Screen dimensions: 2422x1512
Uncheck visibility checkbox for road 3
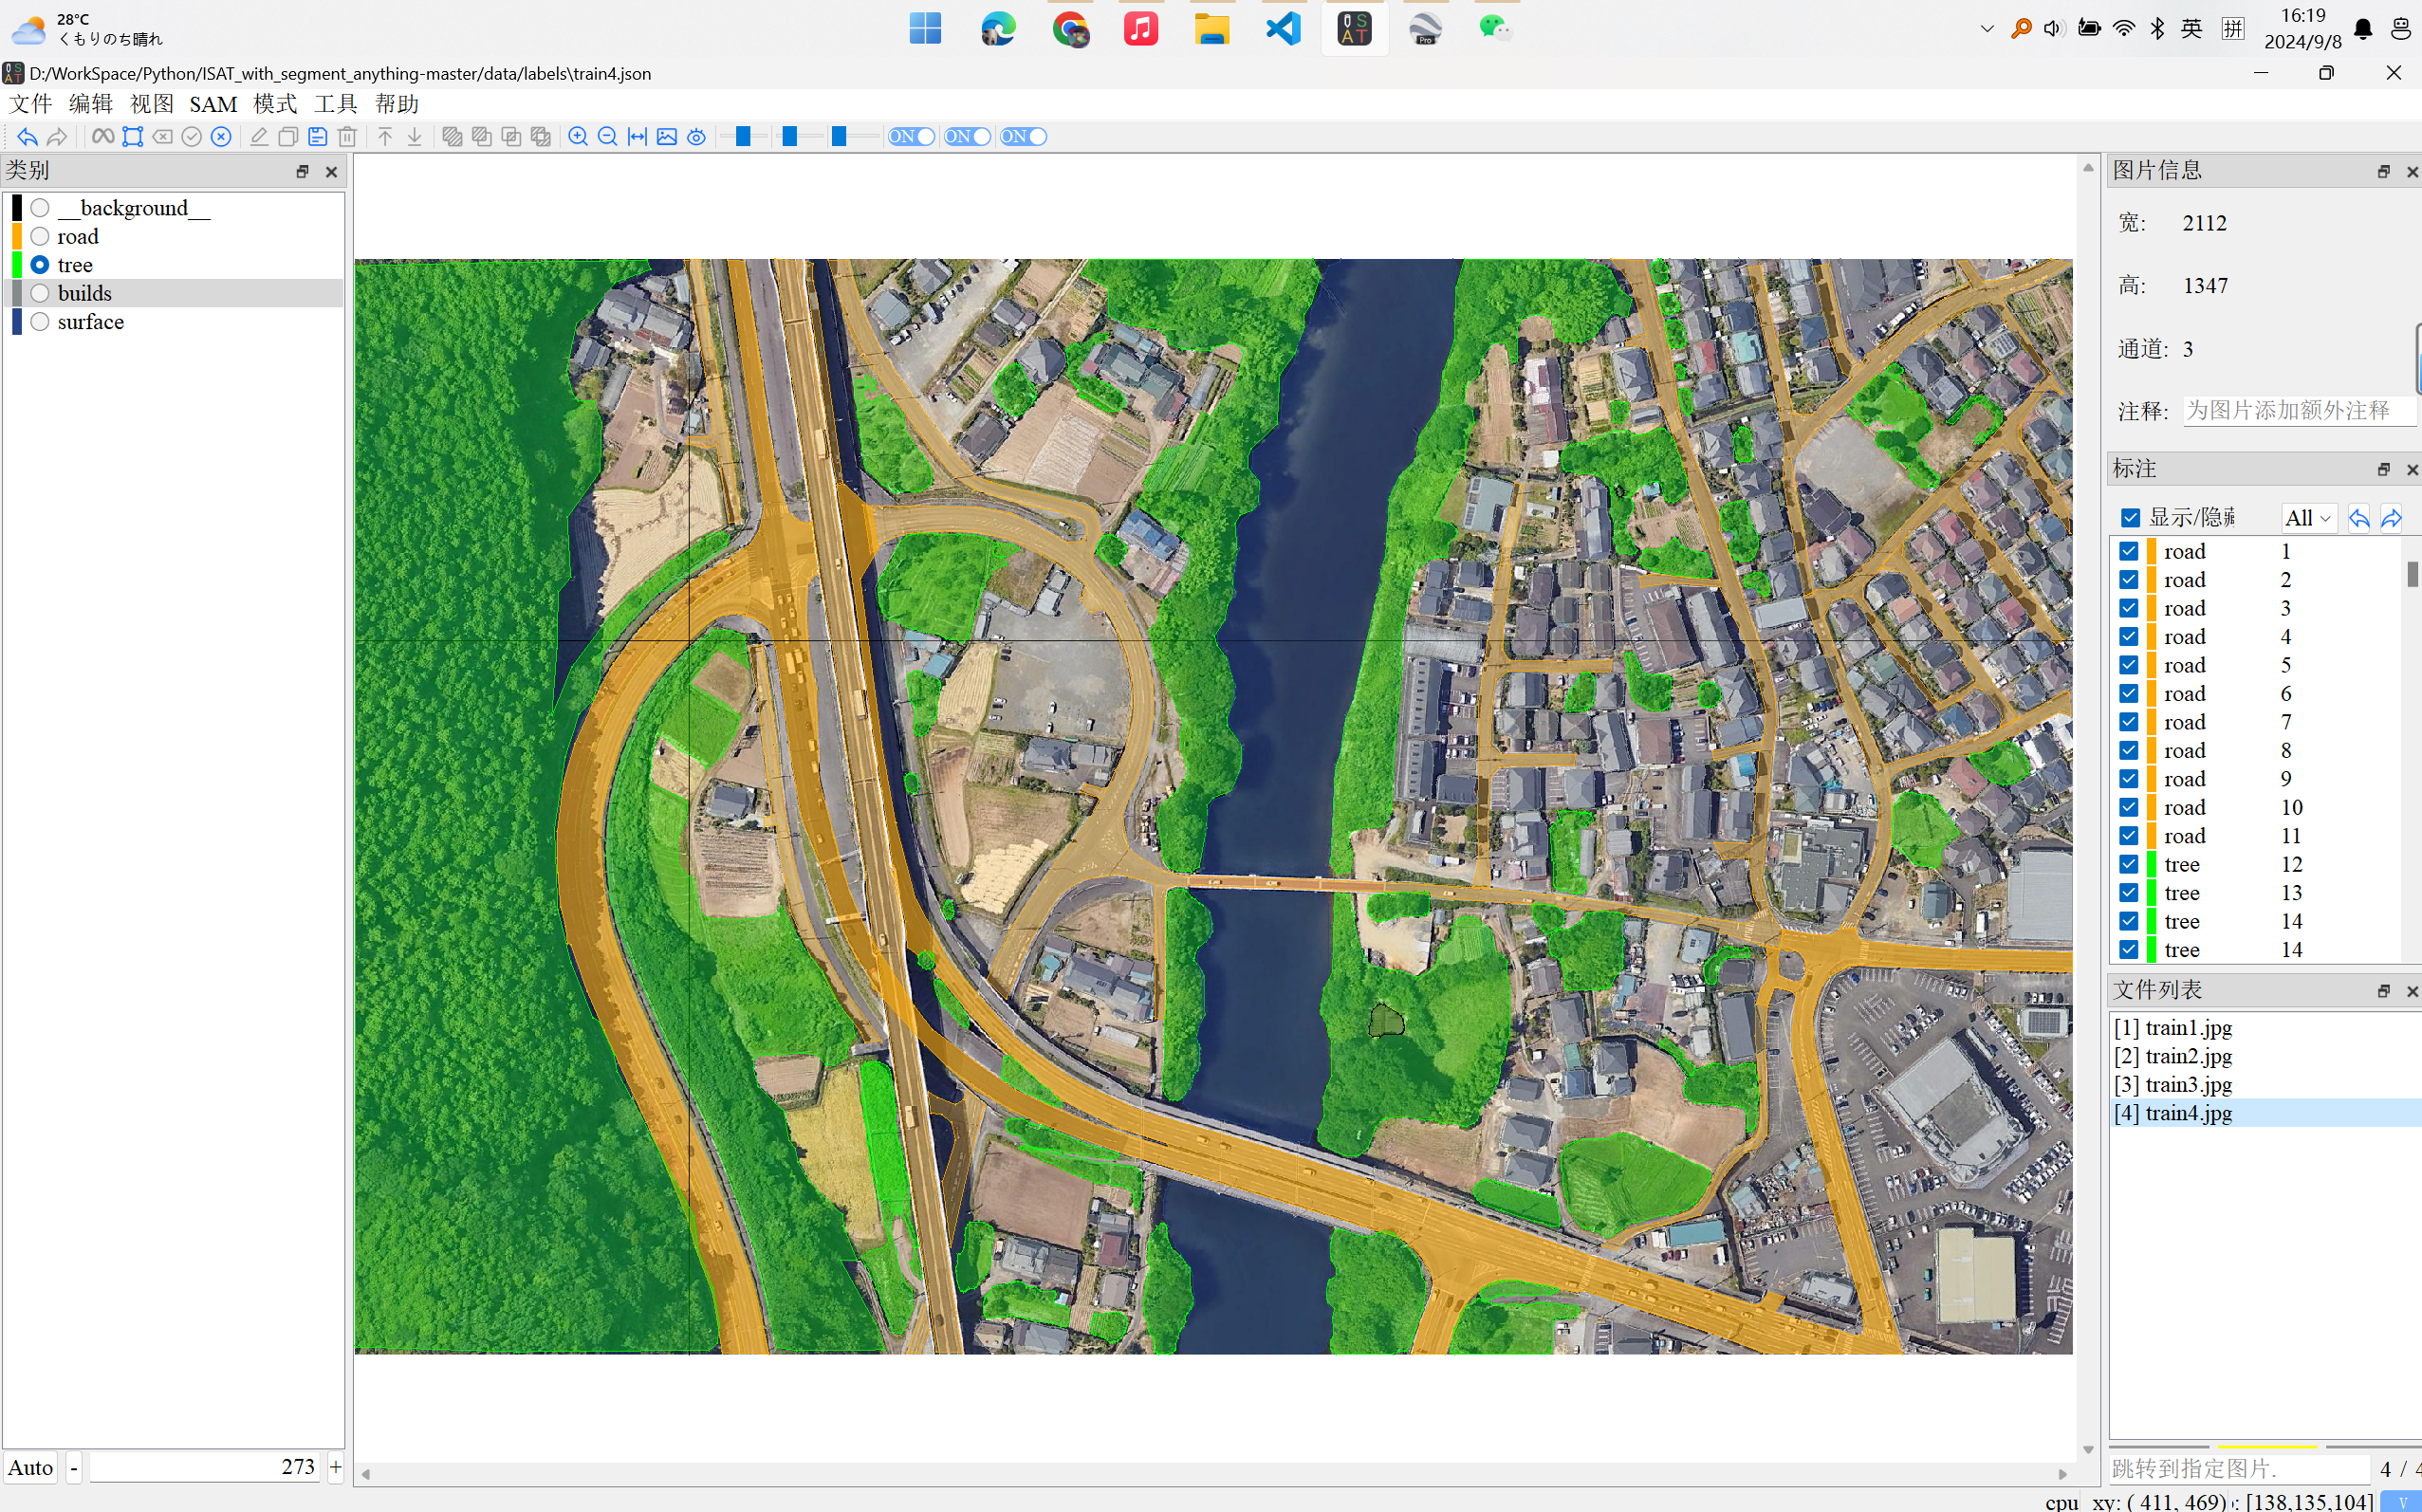coord(2128,608)
